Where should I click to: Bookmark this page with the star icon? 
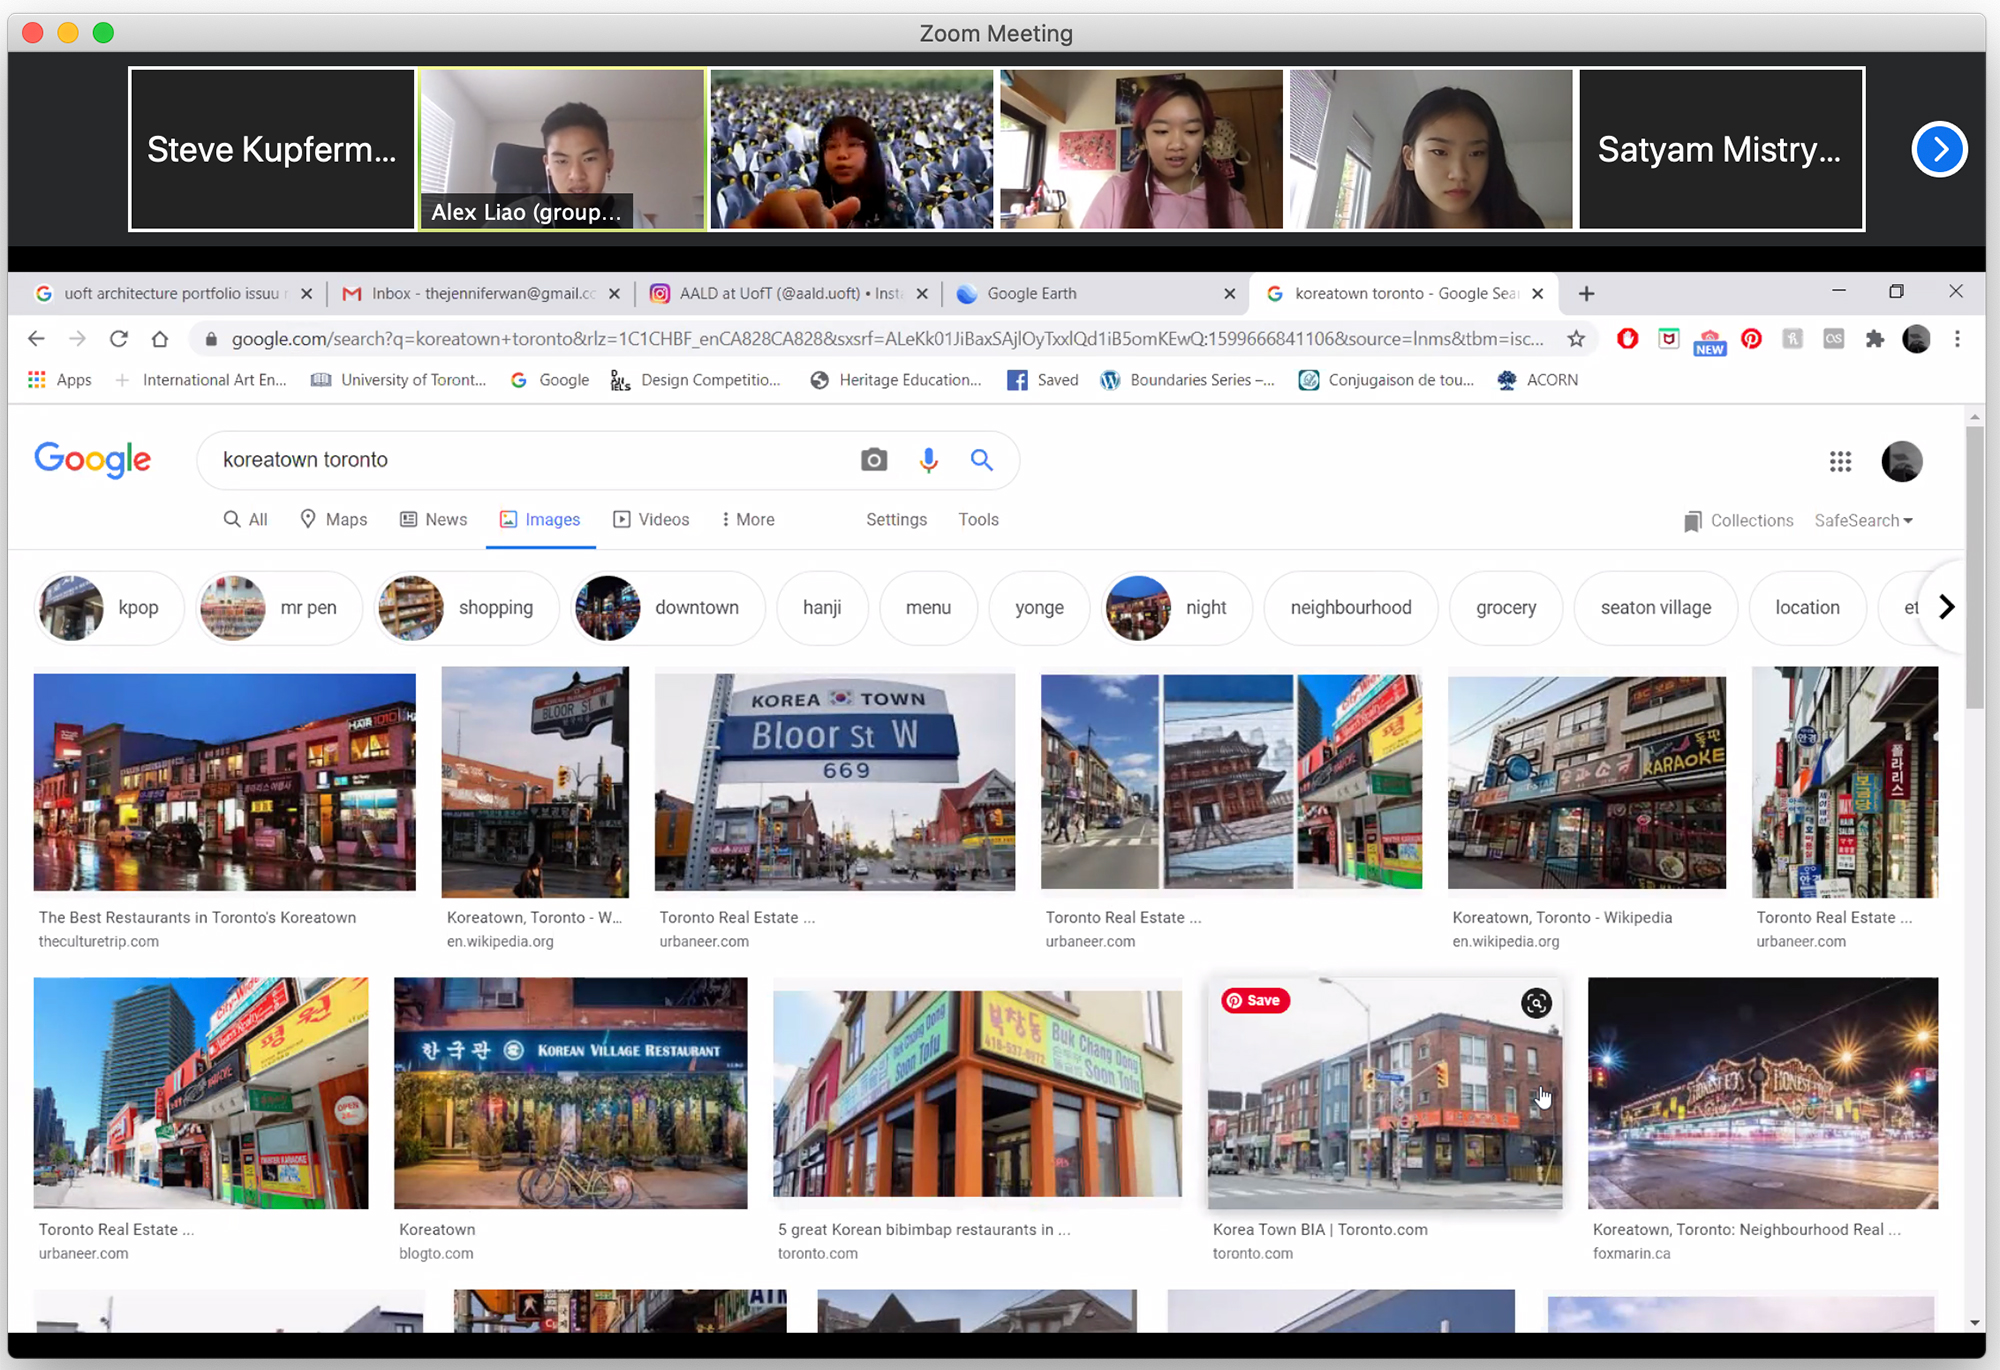(x=1576, y=339)
